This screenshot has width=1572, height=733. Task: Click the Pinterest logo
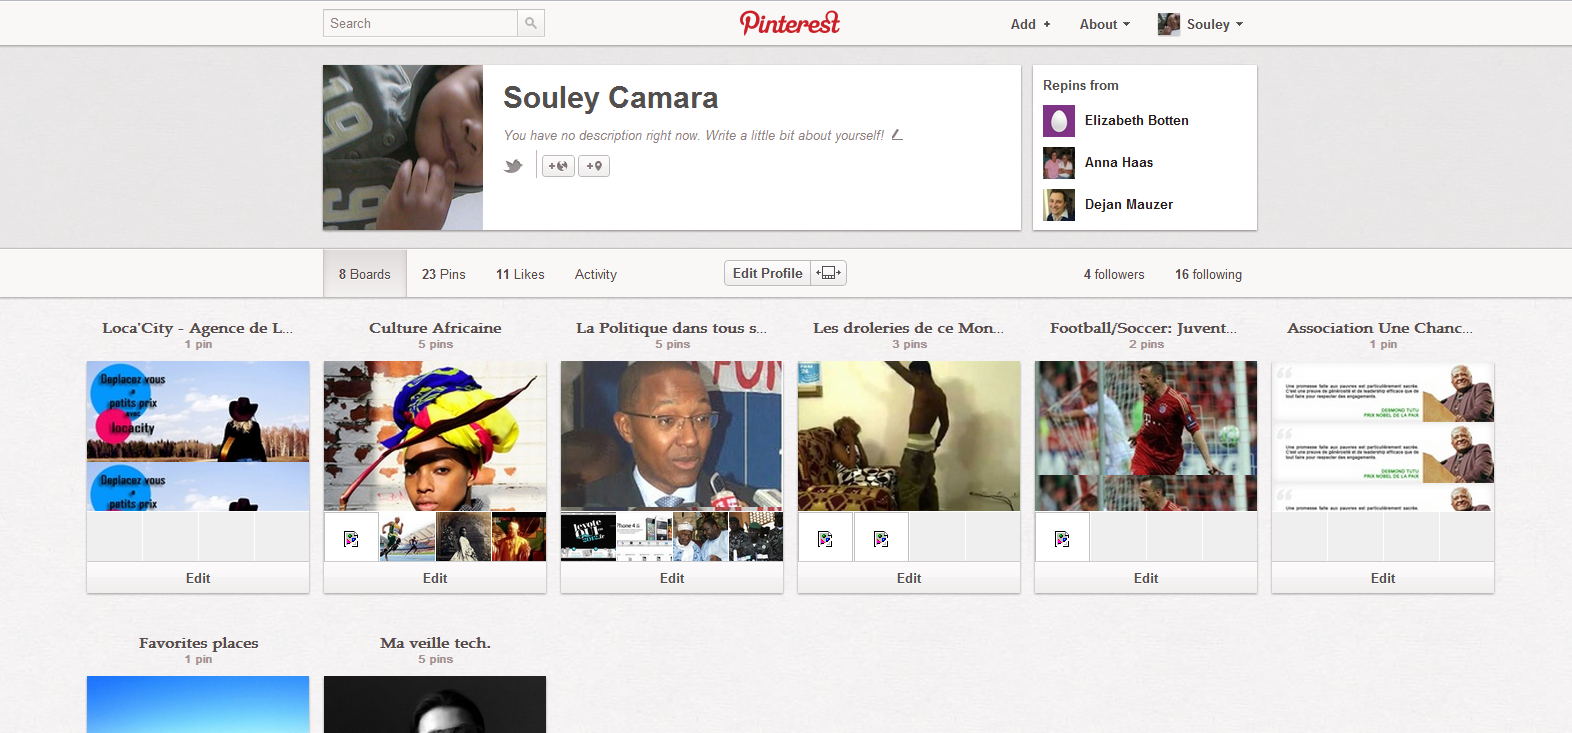coord(789,23)
